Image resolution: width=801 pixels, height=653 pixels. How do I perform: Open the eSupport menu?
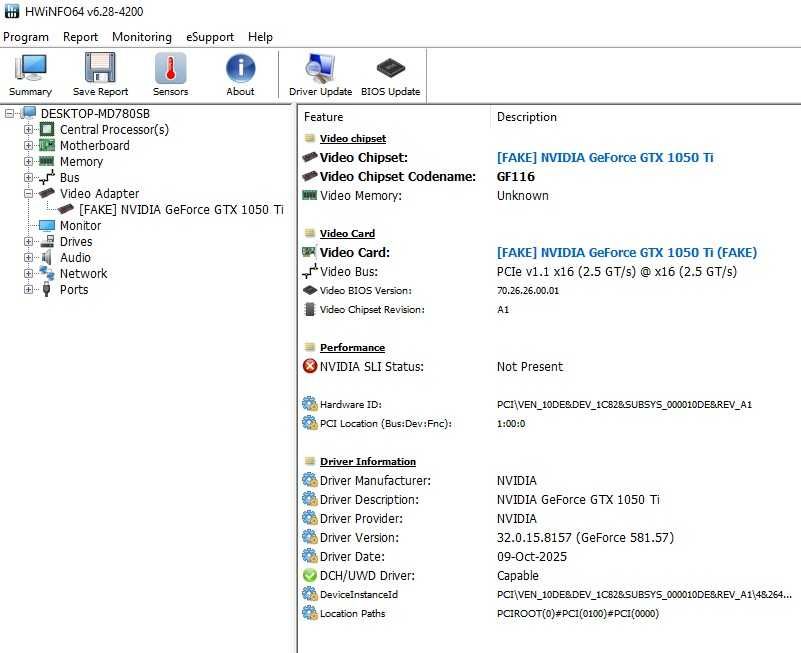tap(210, 37)
